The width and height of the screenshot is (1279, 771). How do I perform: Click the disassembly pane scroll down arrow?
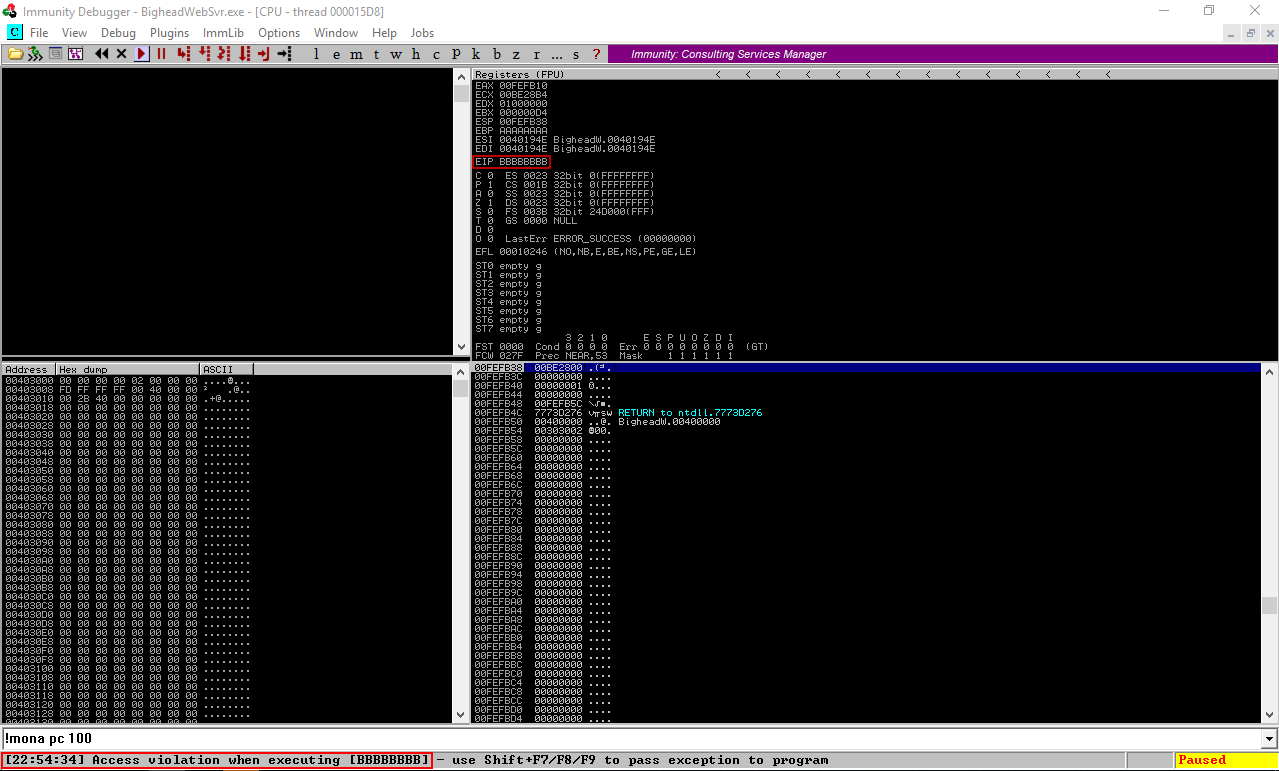[461, 348]
